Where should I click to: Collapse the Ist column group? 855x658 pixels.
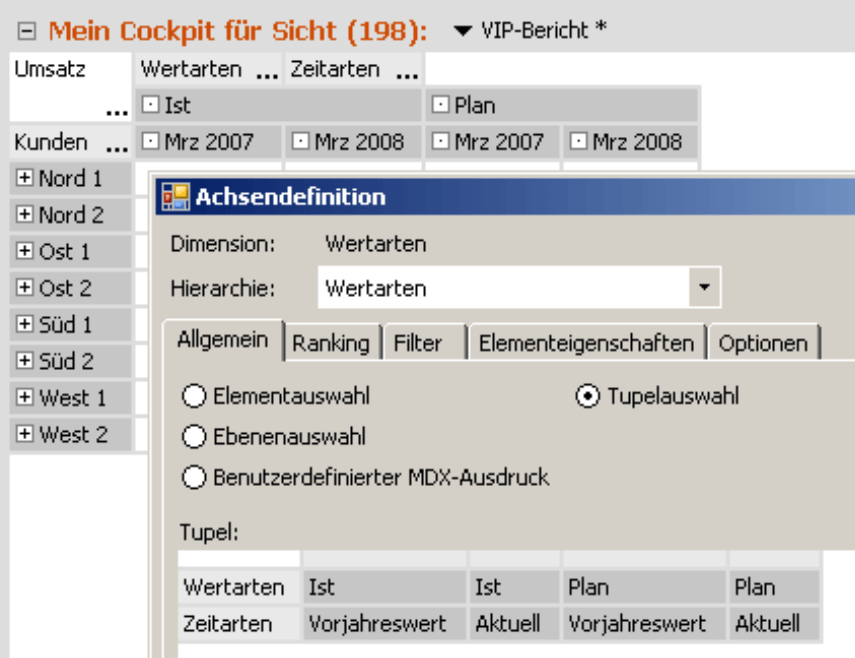[x=150, y=105]
